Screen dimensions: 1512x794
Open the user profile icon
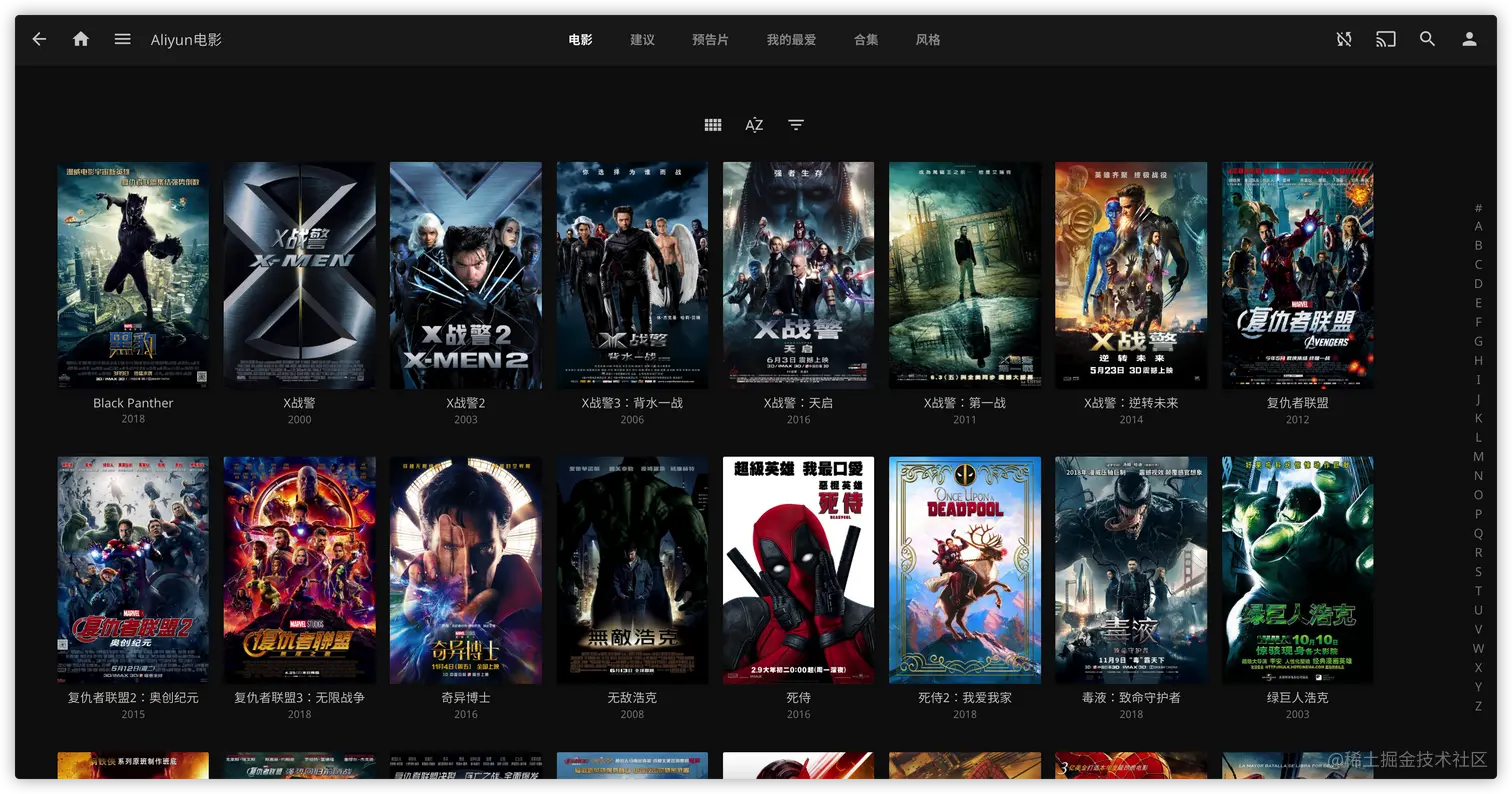tap(1469, 39)
